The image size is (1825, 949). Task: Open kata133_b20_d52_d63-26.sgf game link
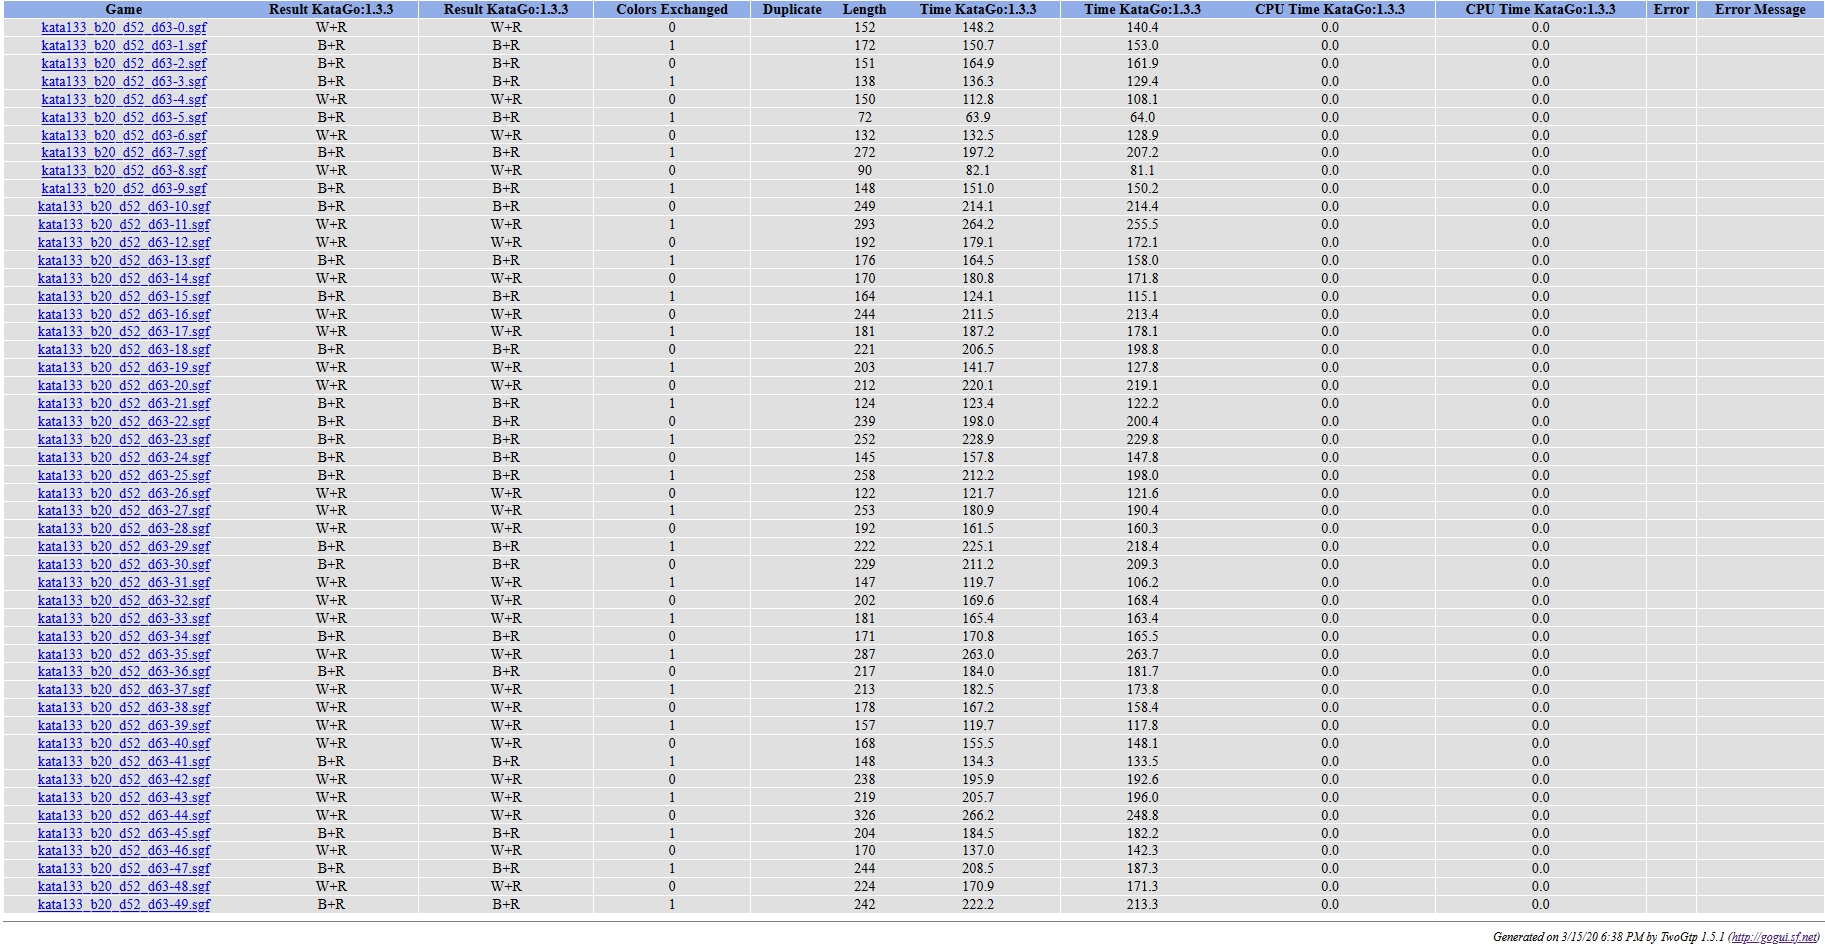coord(124,494)
